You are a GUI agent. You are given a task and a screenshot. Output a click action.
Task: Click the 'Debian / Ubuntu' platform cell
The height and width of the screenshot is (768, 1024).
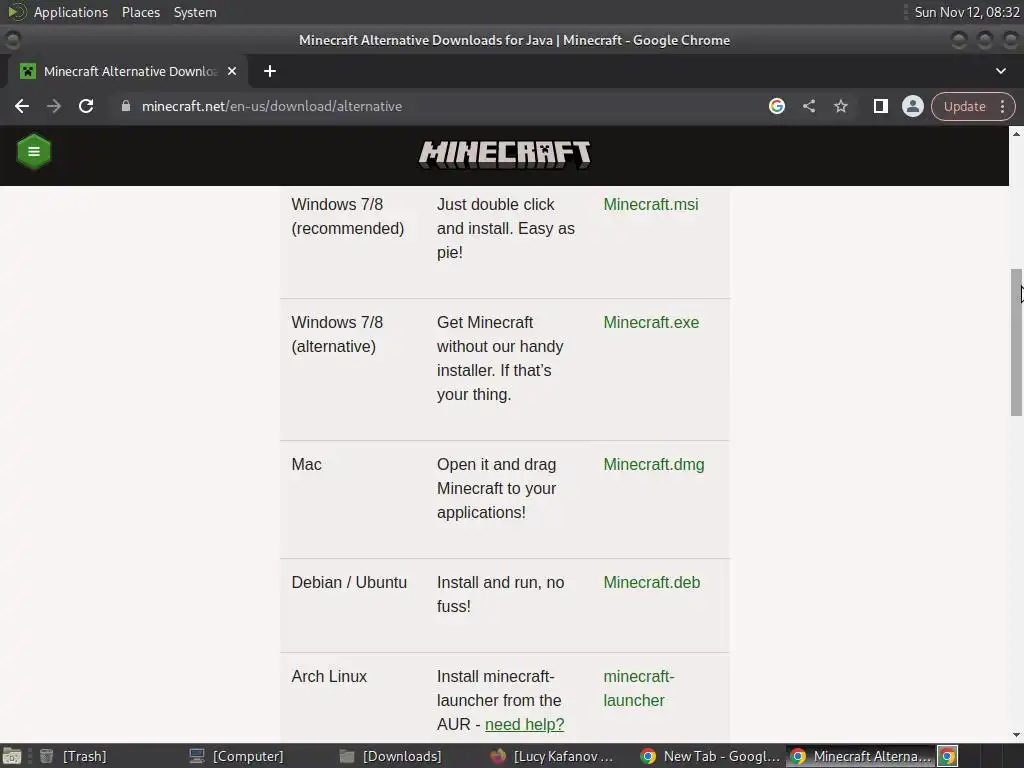(x=349, y=583)
